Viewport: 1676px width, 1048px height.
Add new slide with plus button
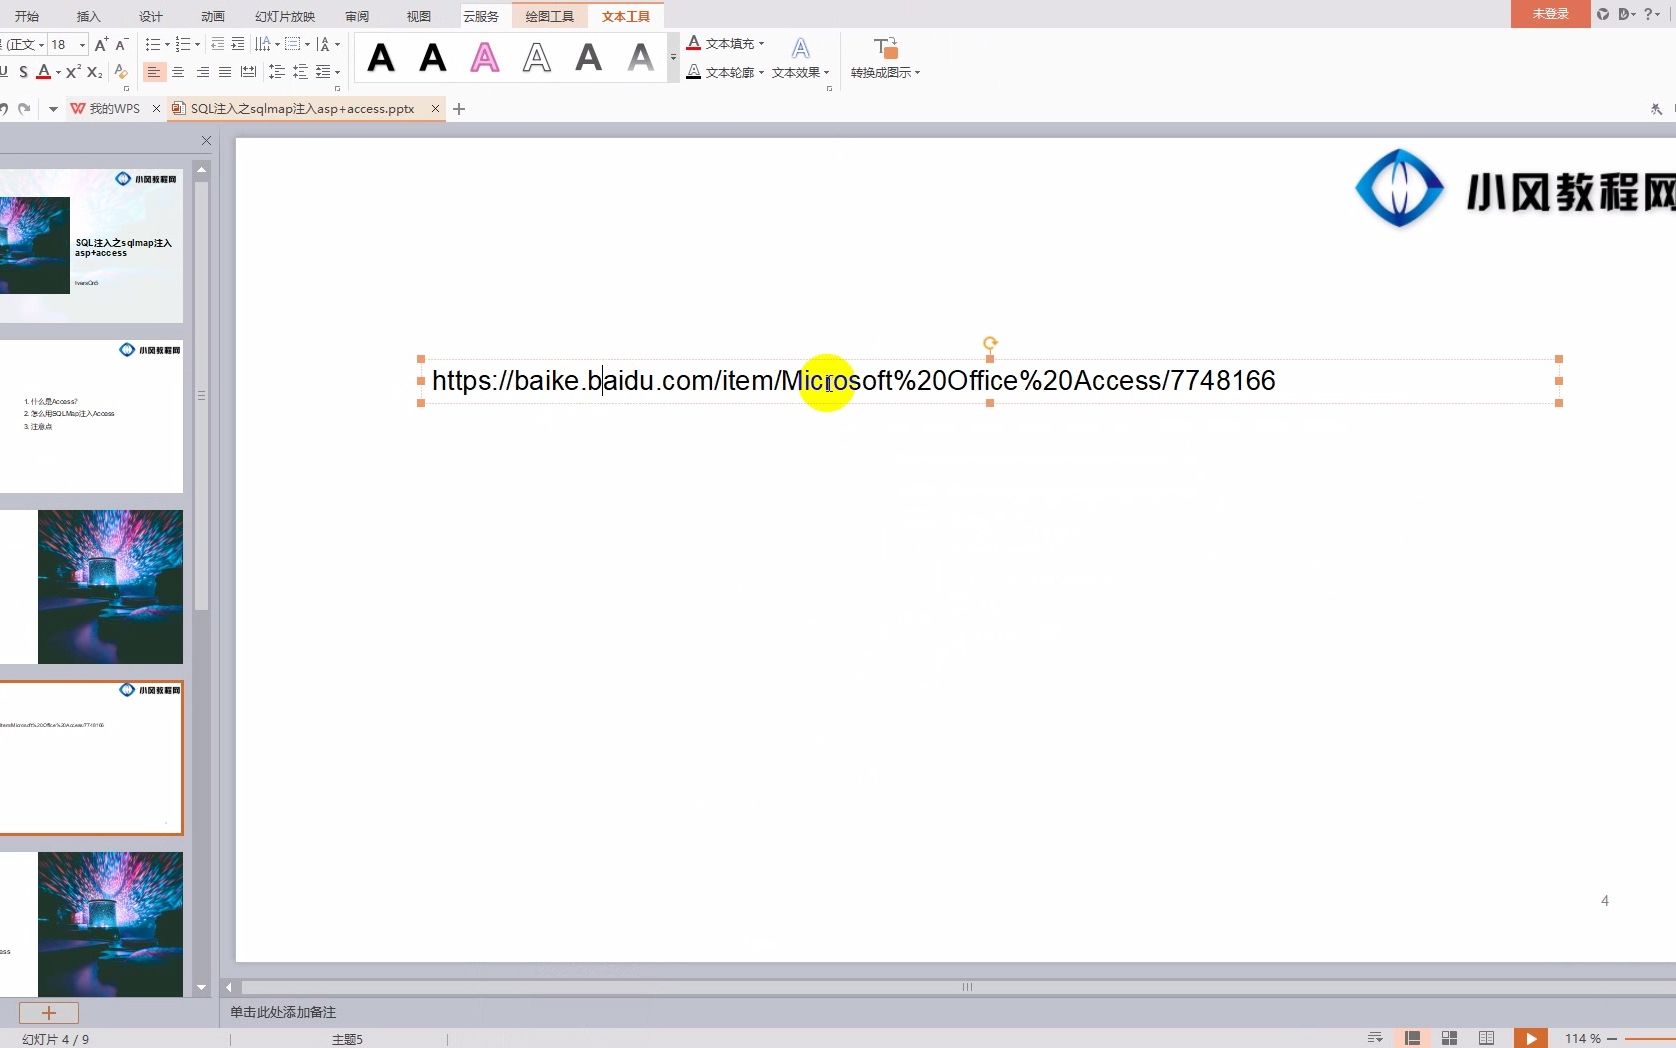pyautogui.click(x=48, y=1012)
